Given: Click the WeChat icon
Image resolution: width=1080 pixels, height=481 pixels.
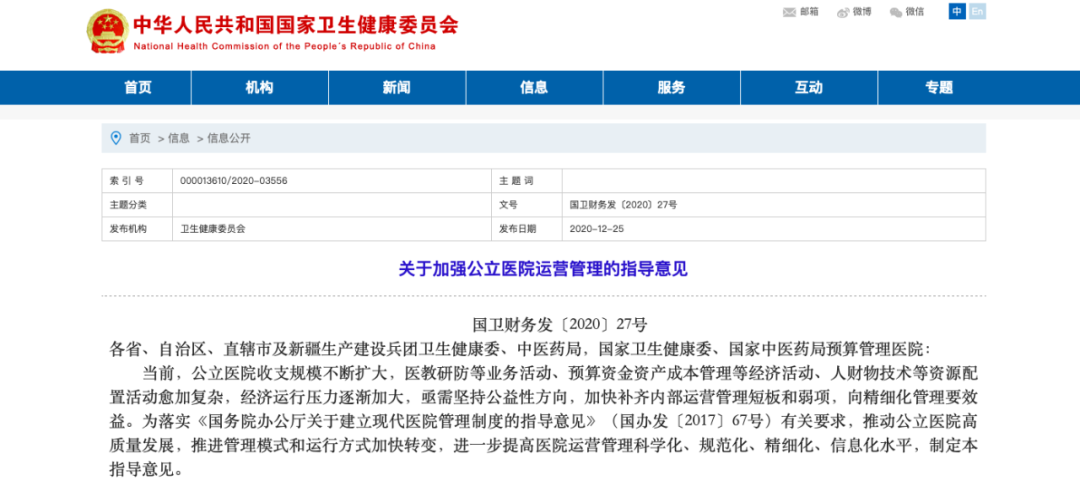Looking at the screenshot, I should click(895, 12).
